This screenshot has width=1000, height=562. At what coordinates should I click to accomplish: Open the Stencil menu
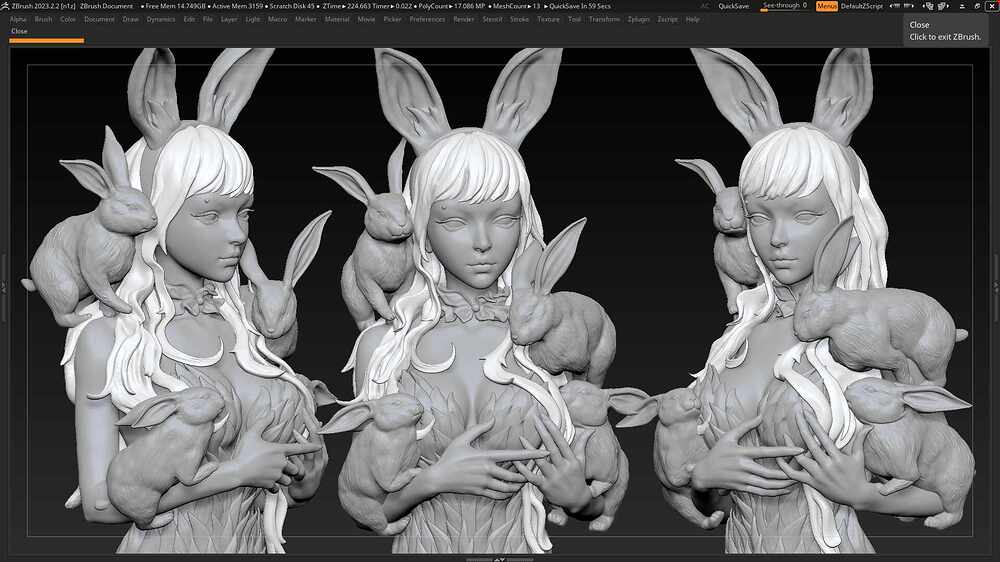[x=492, y=19]
